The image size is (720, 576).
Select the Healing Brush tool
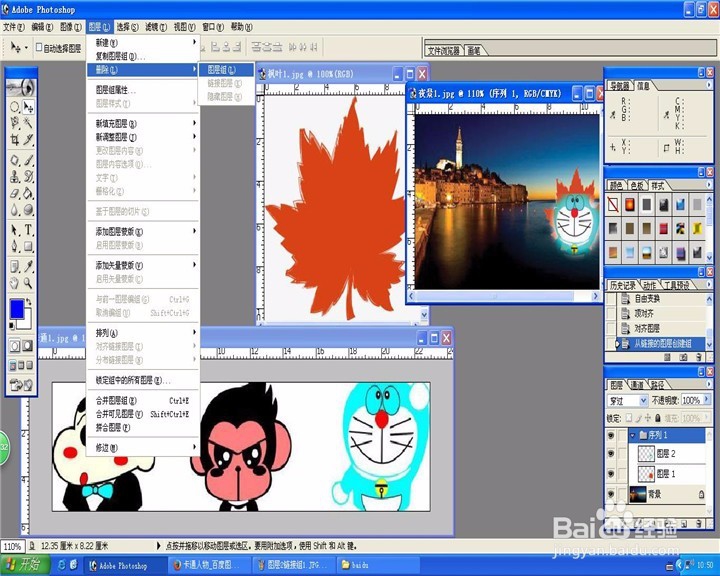coord(15,160)
